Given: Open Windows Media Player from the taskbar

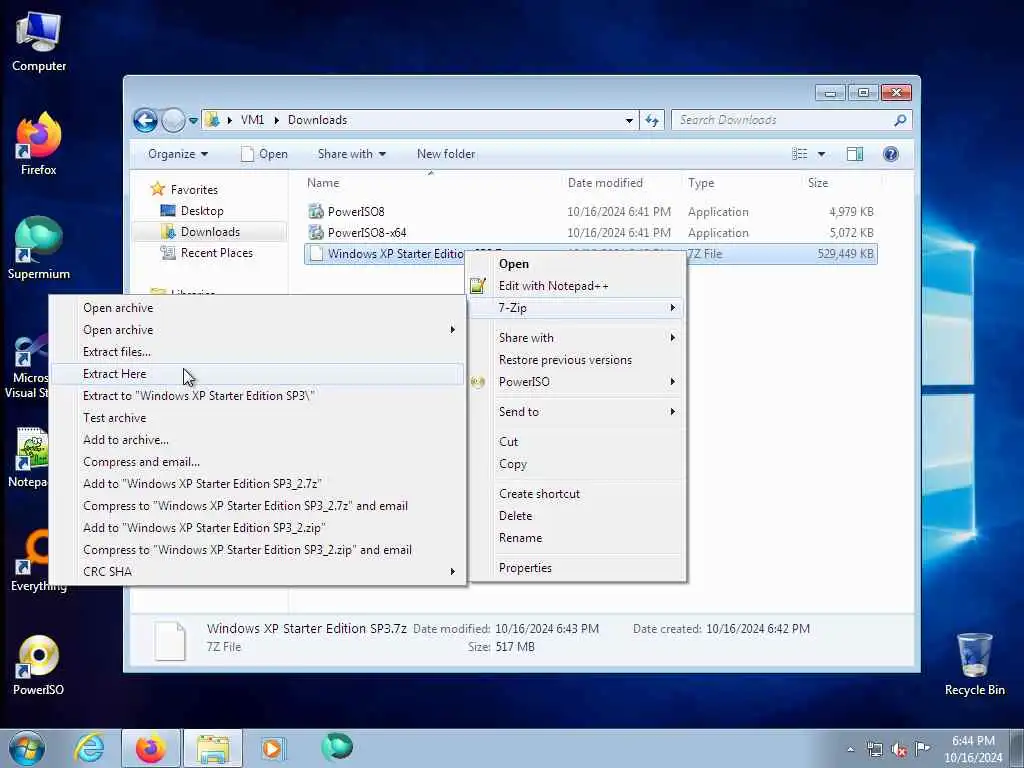Looking at the screenshot, I should 272,748.
